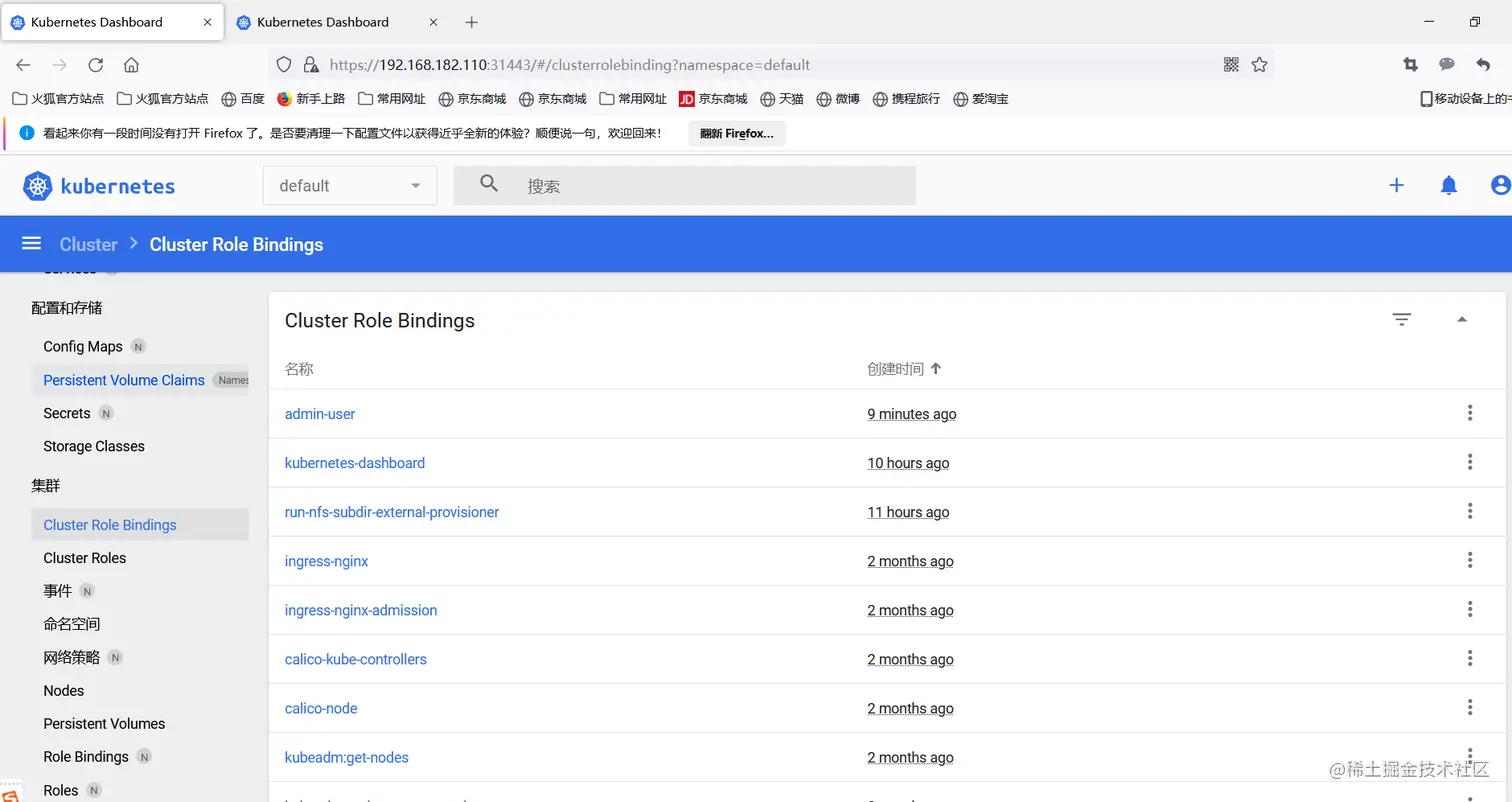Switch to the second Kubernetes Dashboard tab
The image size is (1512, 802).
(x=339, y=22)
